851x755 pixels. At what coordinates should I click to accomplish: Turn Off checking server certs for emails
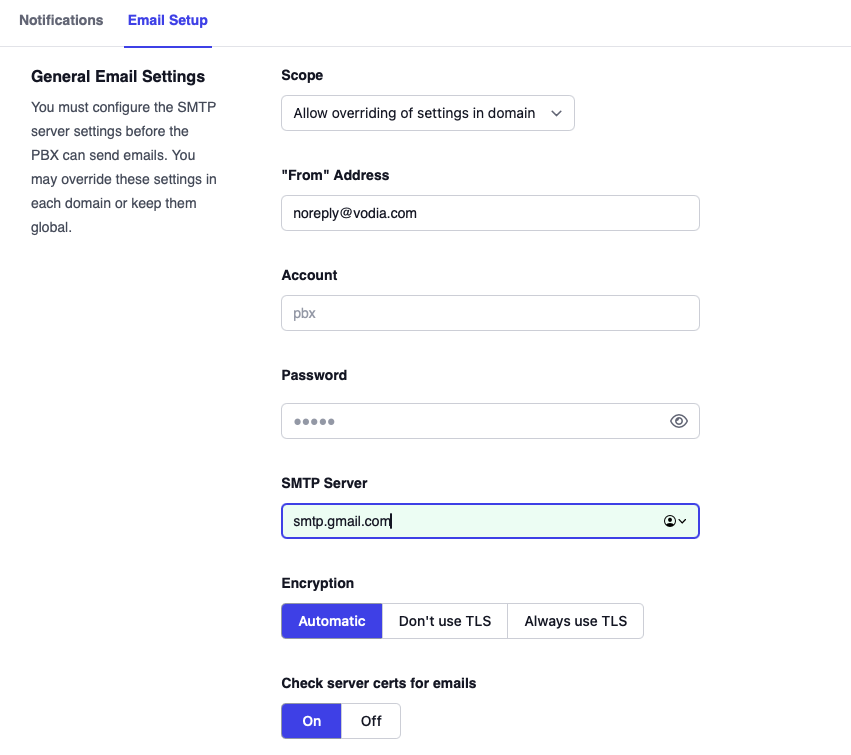tap(371, 721)
